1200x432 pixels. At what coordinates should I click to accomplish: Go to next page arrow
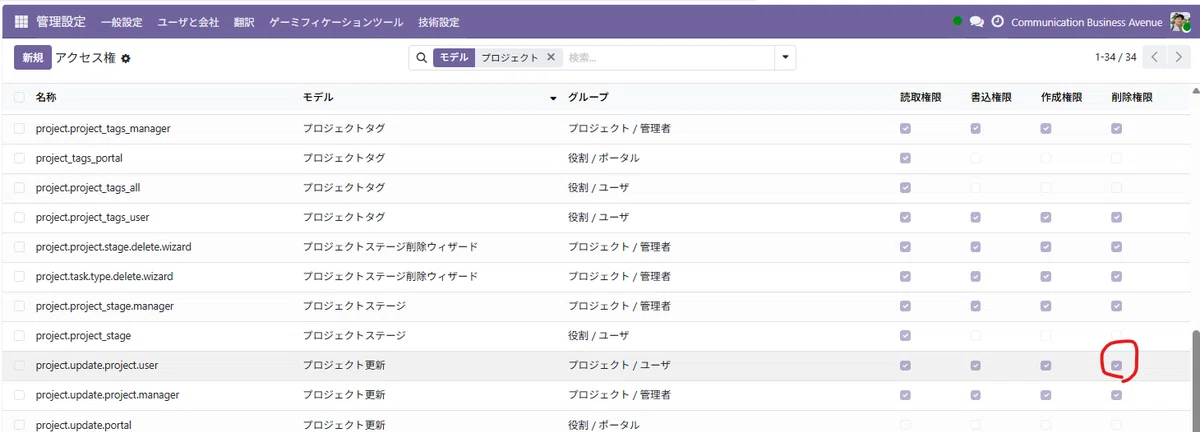point(1177,57)
